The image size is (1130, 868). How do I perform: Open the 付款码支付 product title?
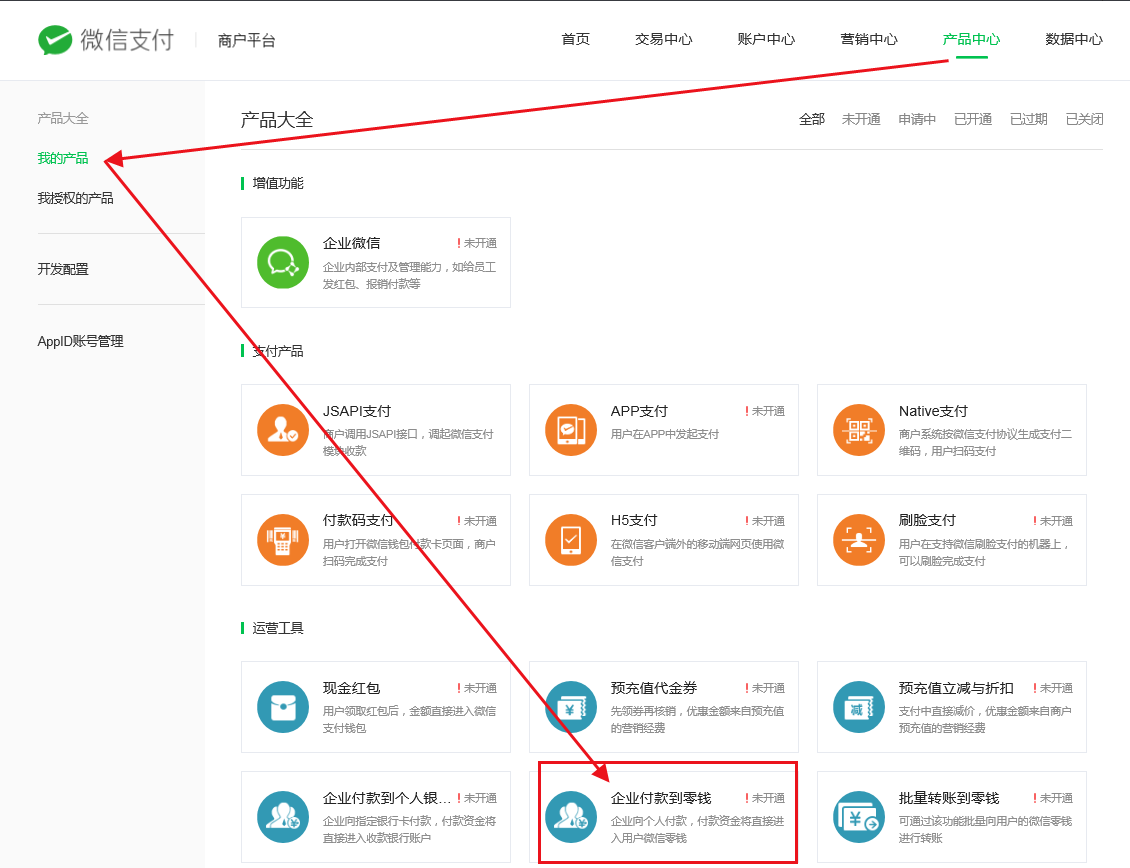(x=358, y=520)
